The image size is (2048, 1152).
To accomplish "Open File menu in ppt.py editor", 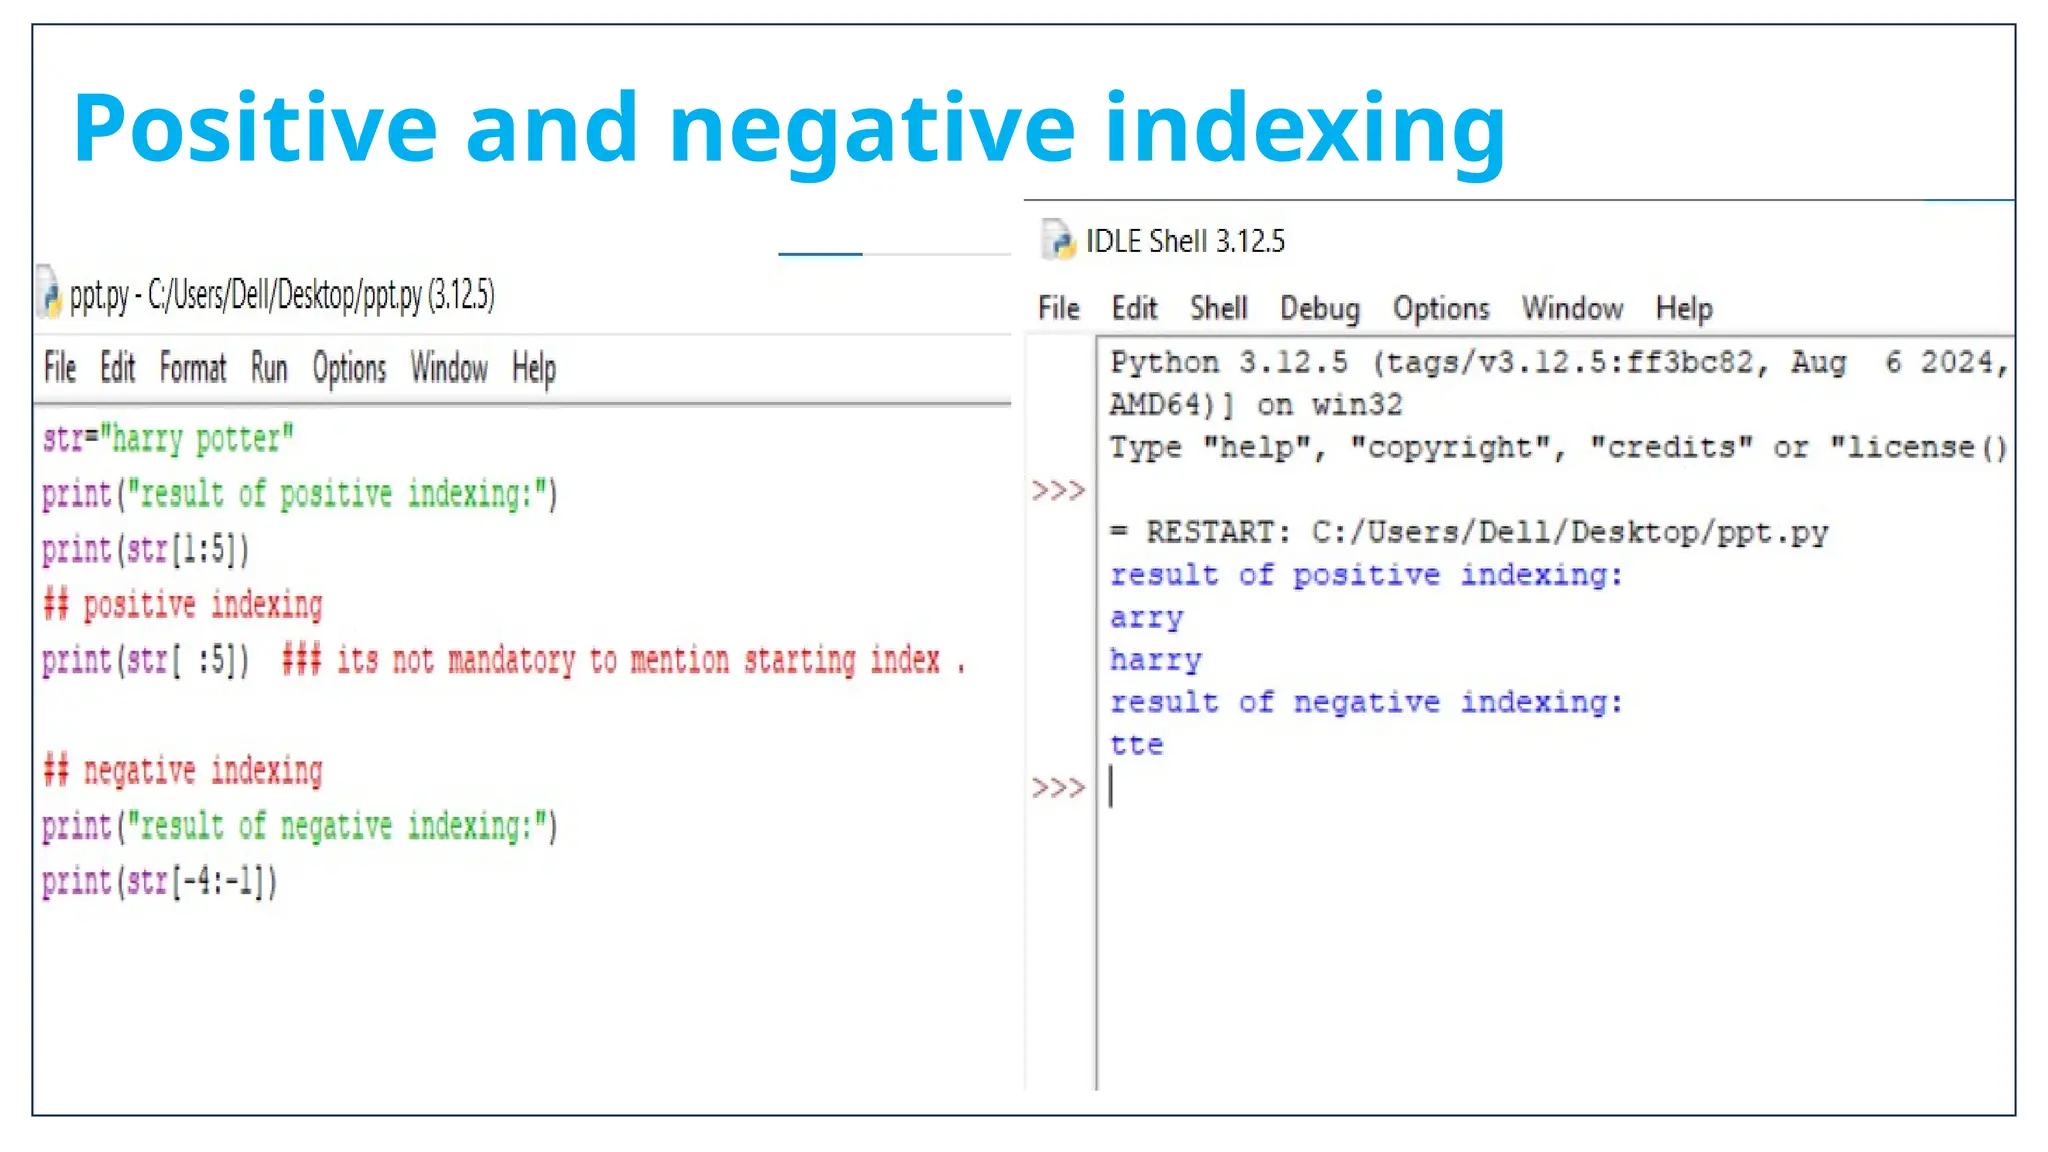I will click(x=60, y=368).
